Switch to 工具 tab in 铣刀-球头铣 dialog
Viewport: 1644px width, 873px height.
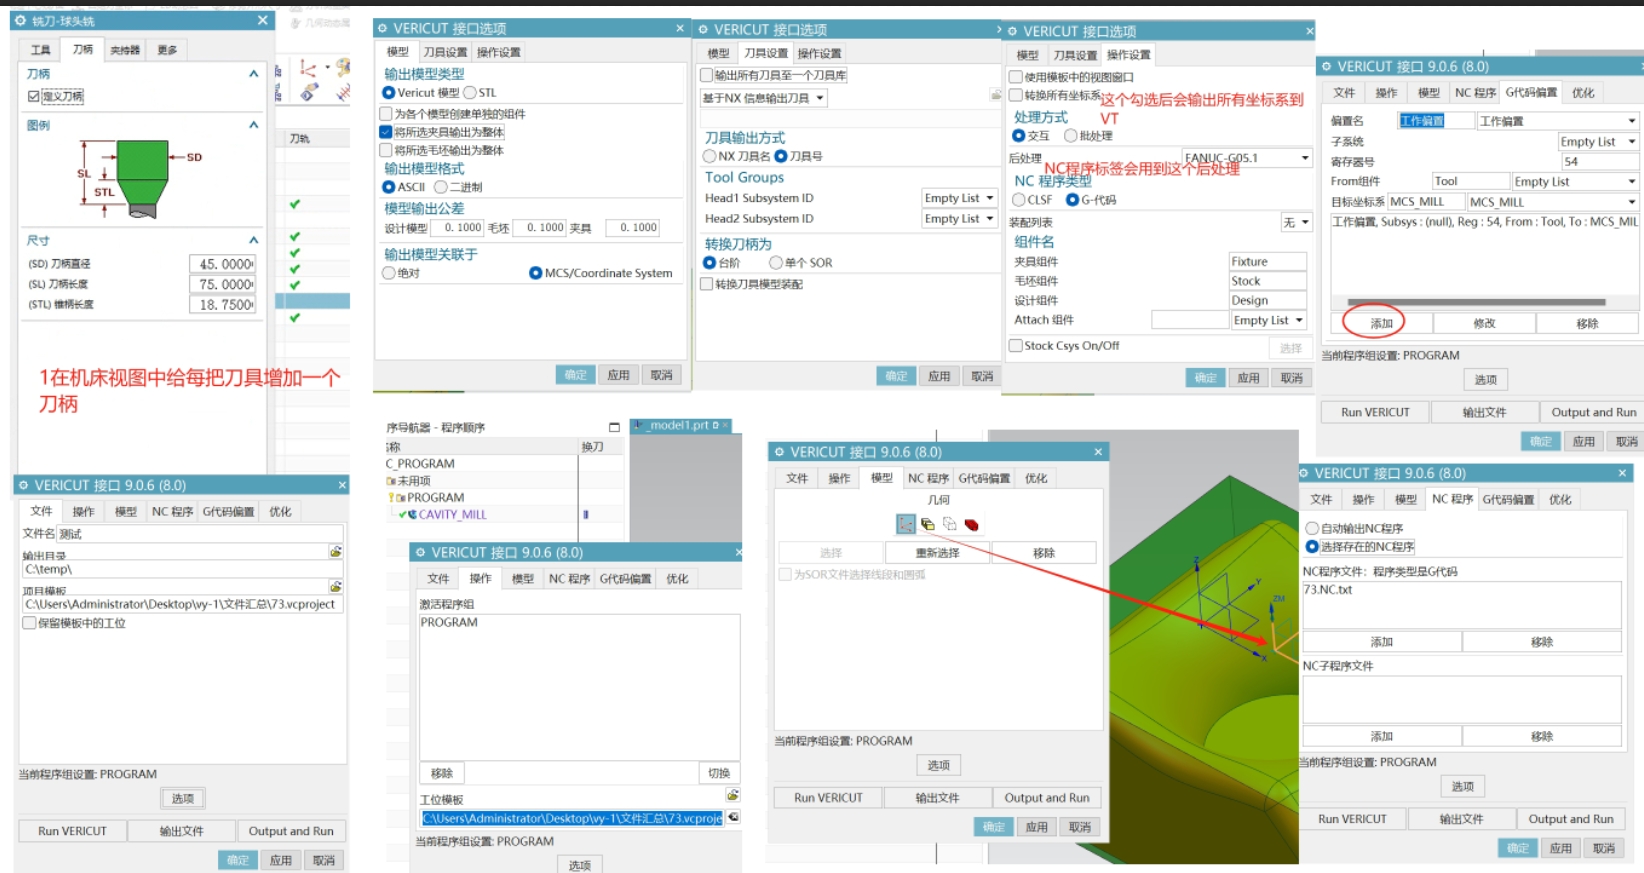[41, 50]
